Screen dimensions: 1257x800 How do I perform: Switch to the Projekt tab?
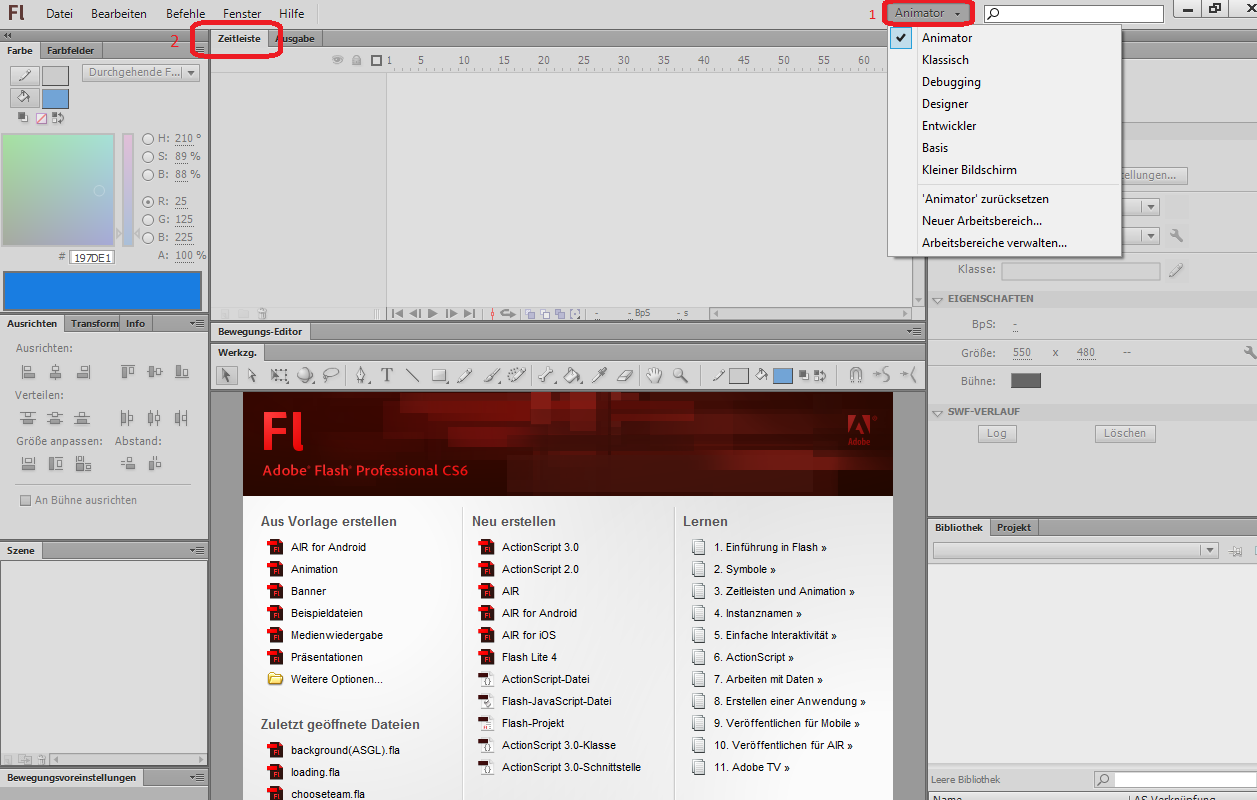(1014, 527)
